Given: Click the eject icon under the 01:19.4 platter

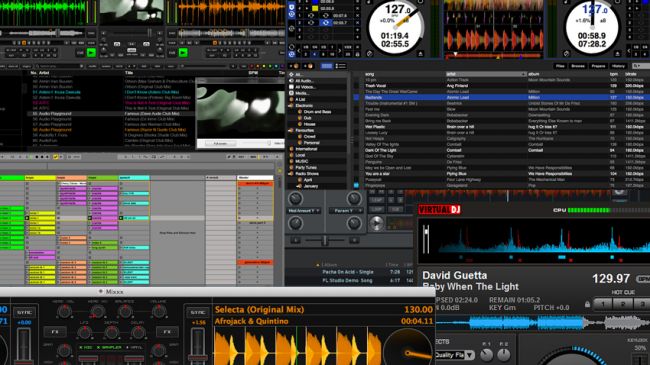Looking at the screenshot, I should [420, 54].
